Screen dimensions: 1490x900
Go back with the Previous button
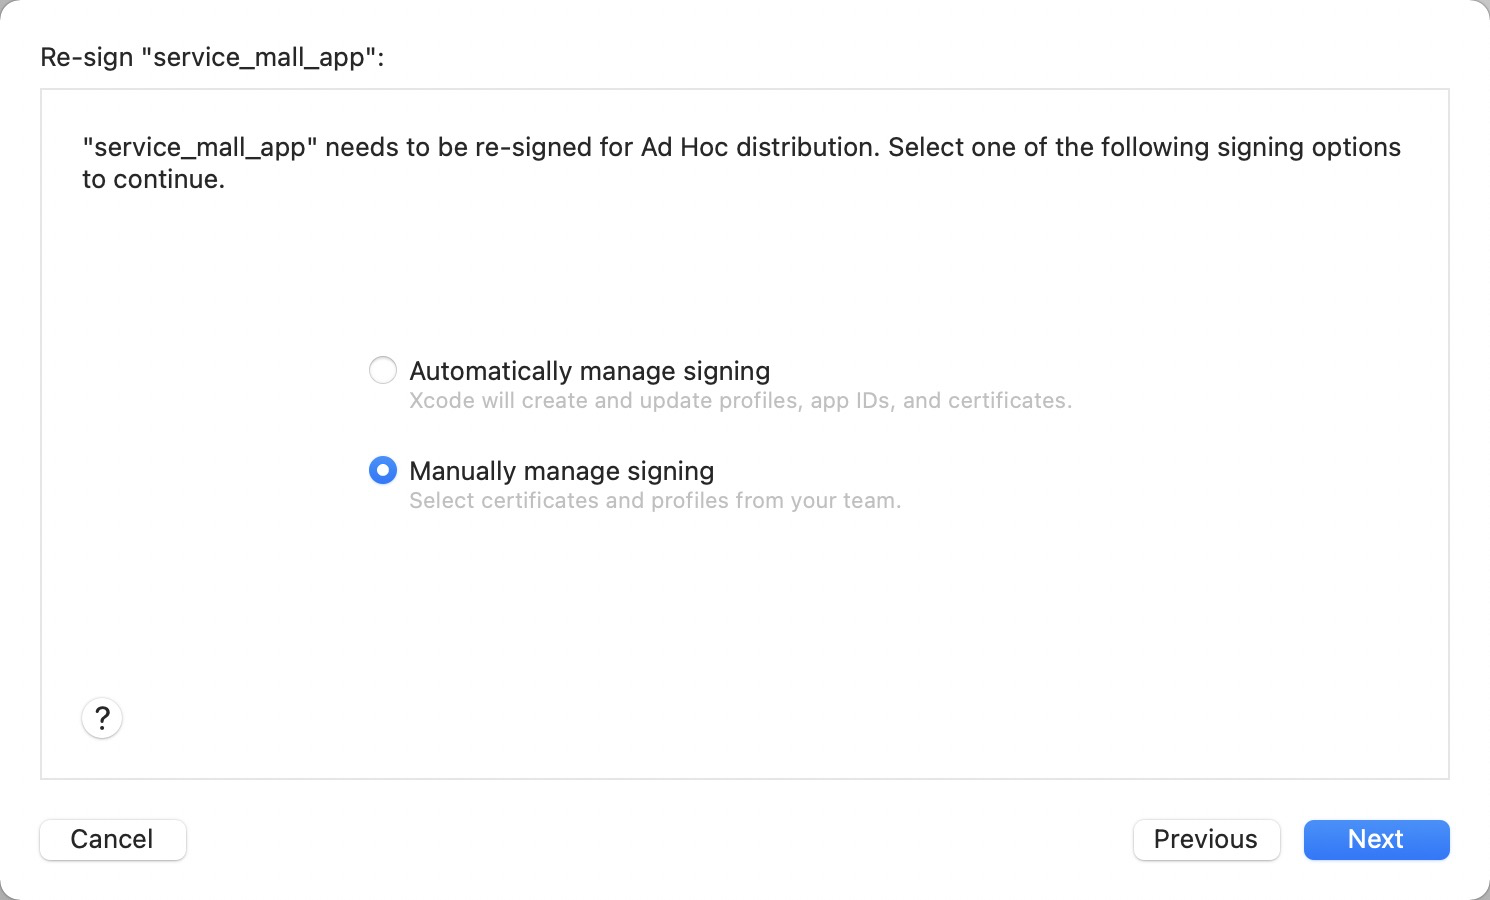(1206, 839)
